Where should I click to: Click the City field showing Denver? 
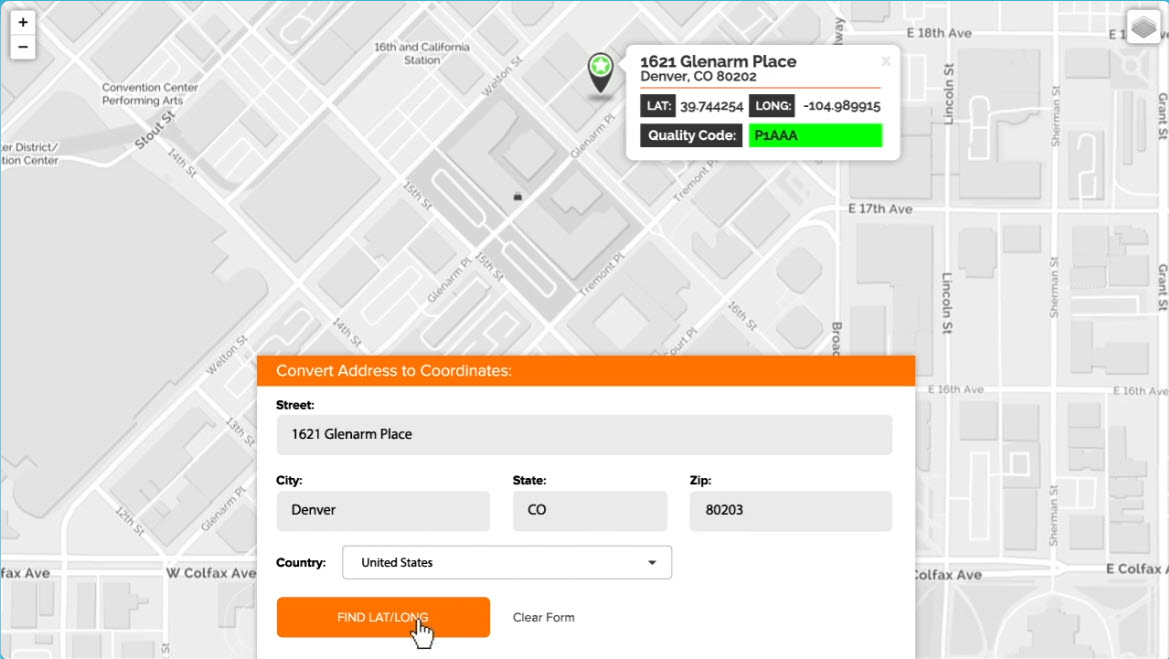382,510
